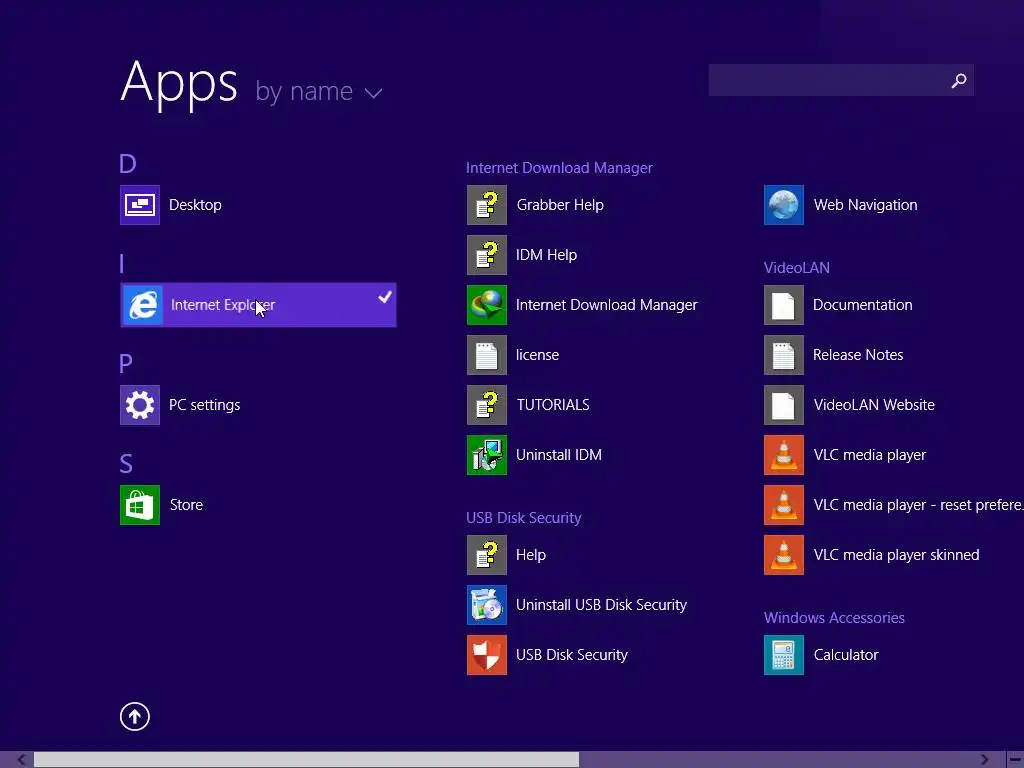Click the 'PC settings' label text
This screenshot has height=768, width=1024.
click(204, 405)
